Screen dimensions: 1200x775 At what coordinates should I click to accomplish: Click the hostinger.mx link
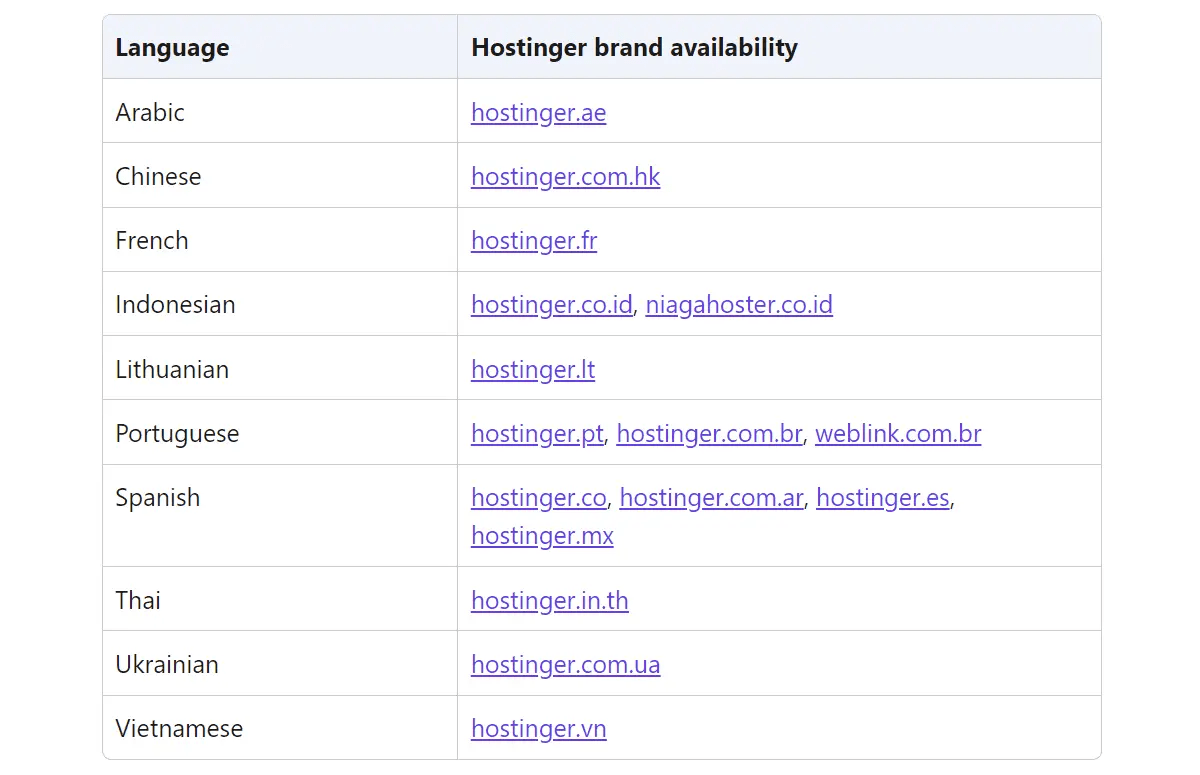pos(542,536)
